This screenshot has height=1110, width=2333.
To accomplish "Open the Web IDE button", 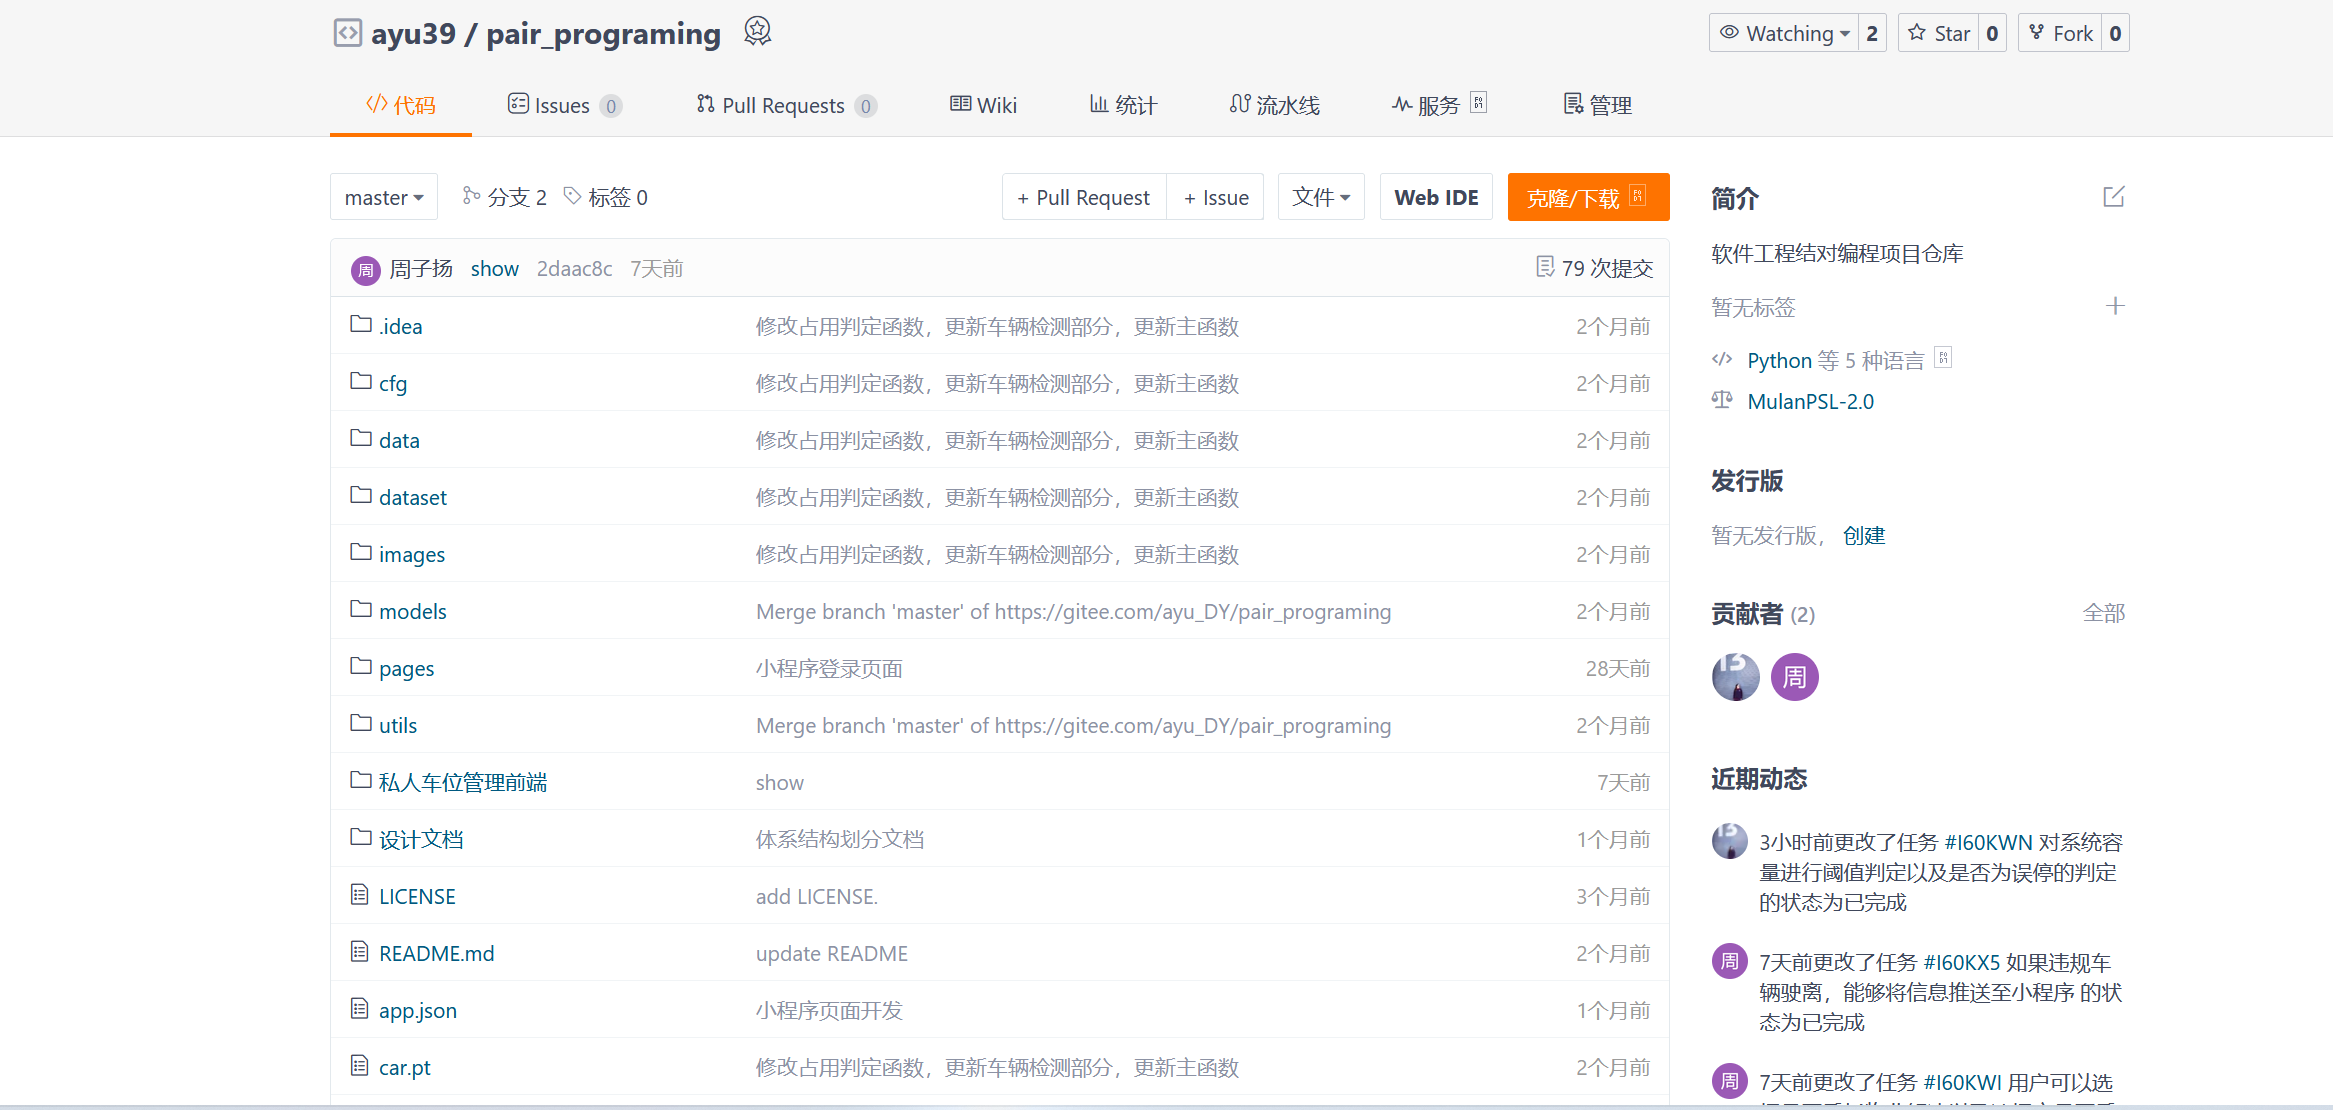I will 1436,197.
